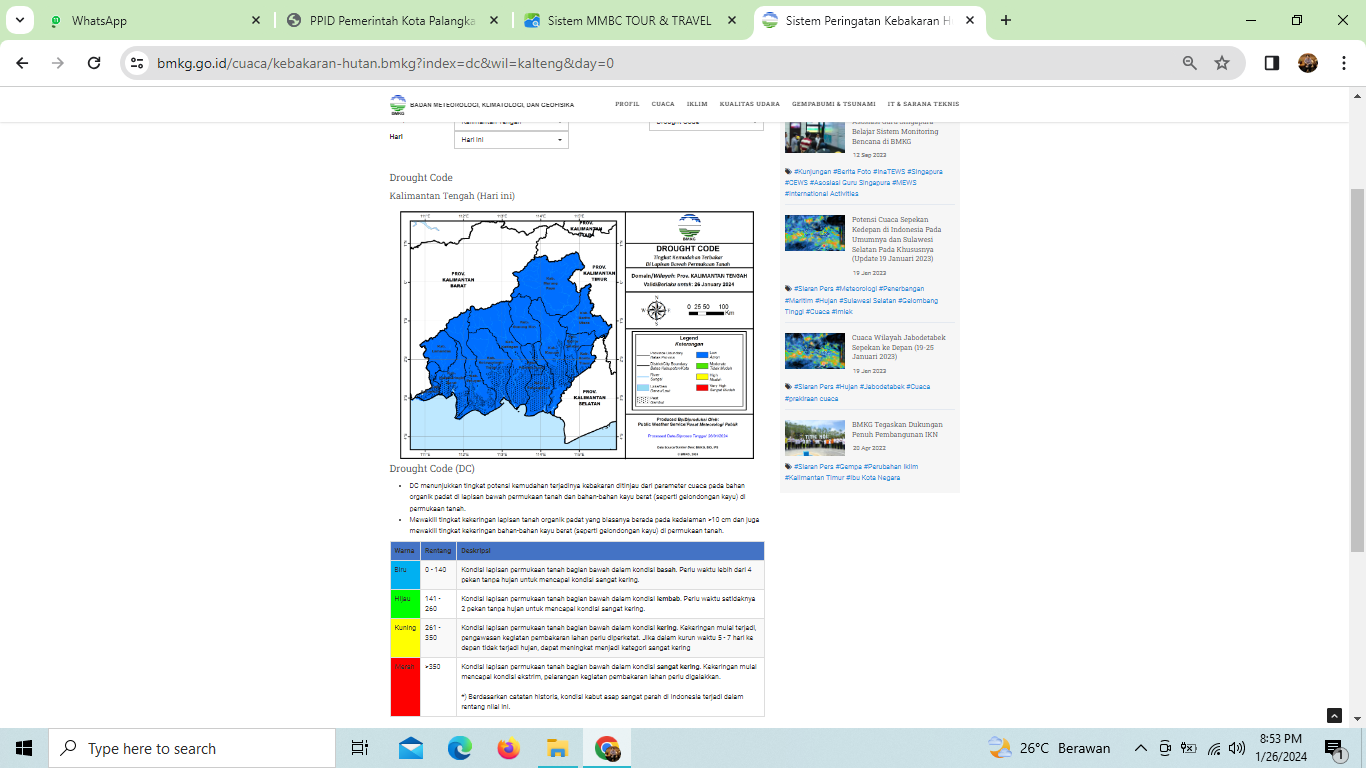Click the #Jabodetabek hashtag

(884, 387)
